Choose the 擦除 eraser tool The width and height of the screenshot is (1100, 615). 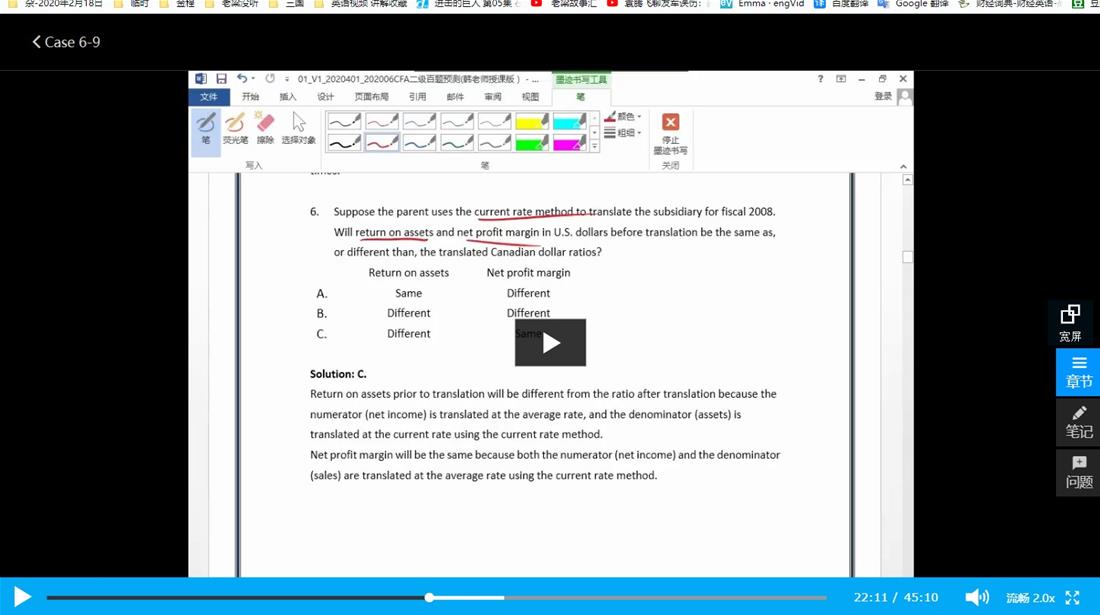265,128
